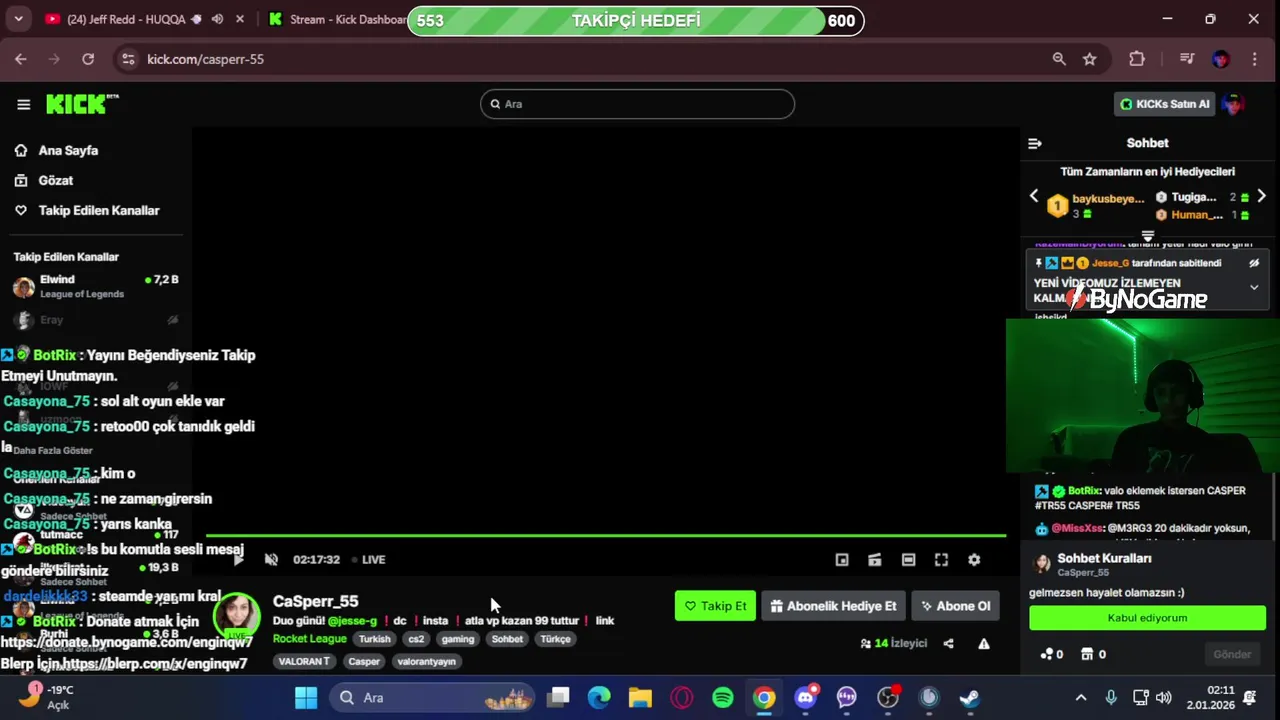Viewport: 1280px width, 720px height.
Task: Expand the pinned message chevron
Action: click(x=1254, y=288)
